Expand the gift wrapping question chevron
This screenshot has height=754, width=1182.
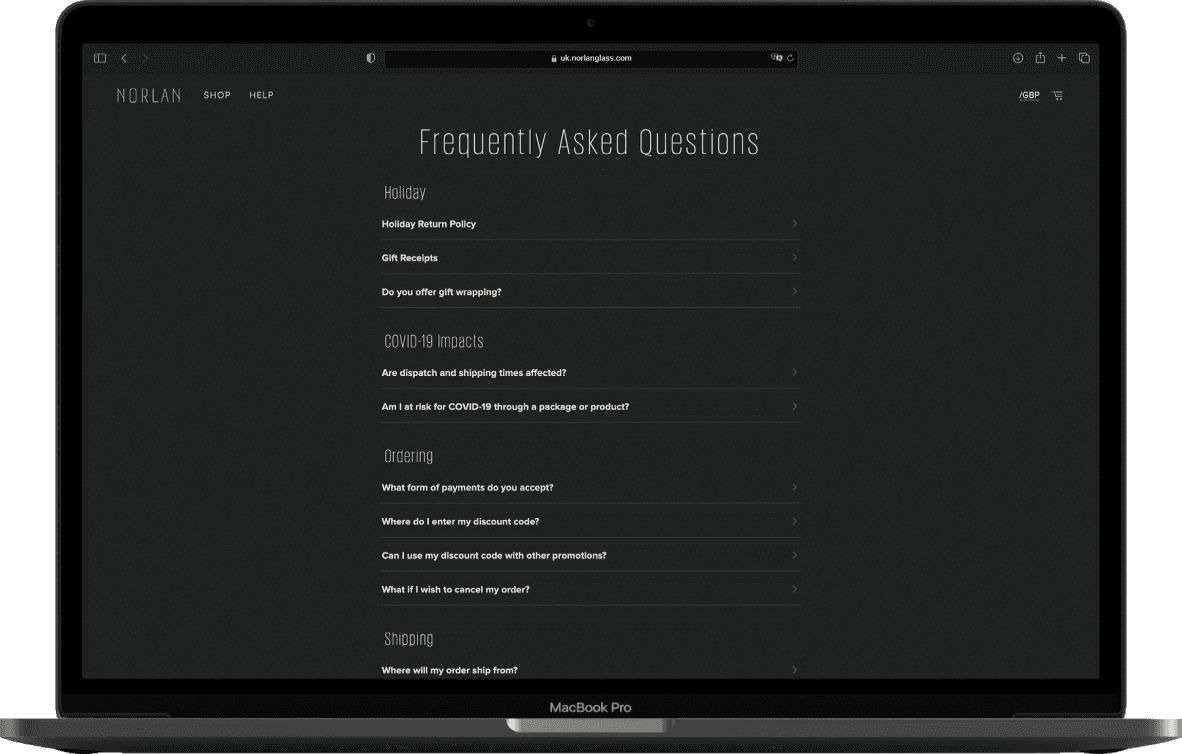coord(795,291)
